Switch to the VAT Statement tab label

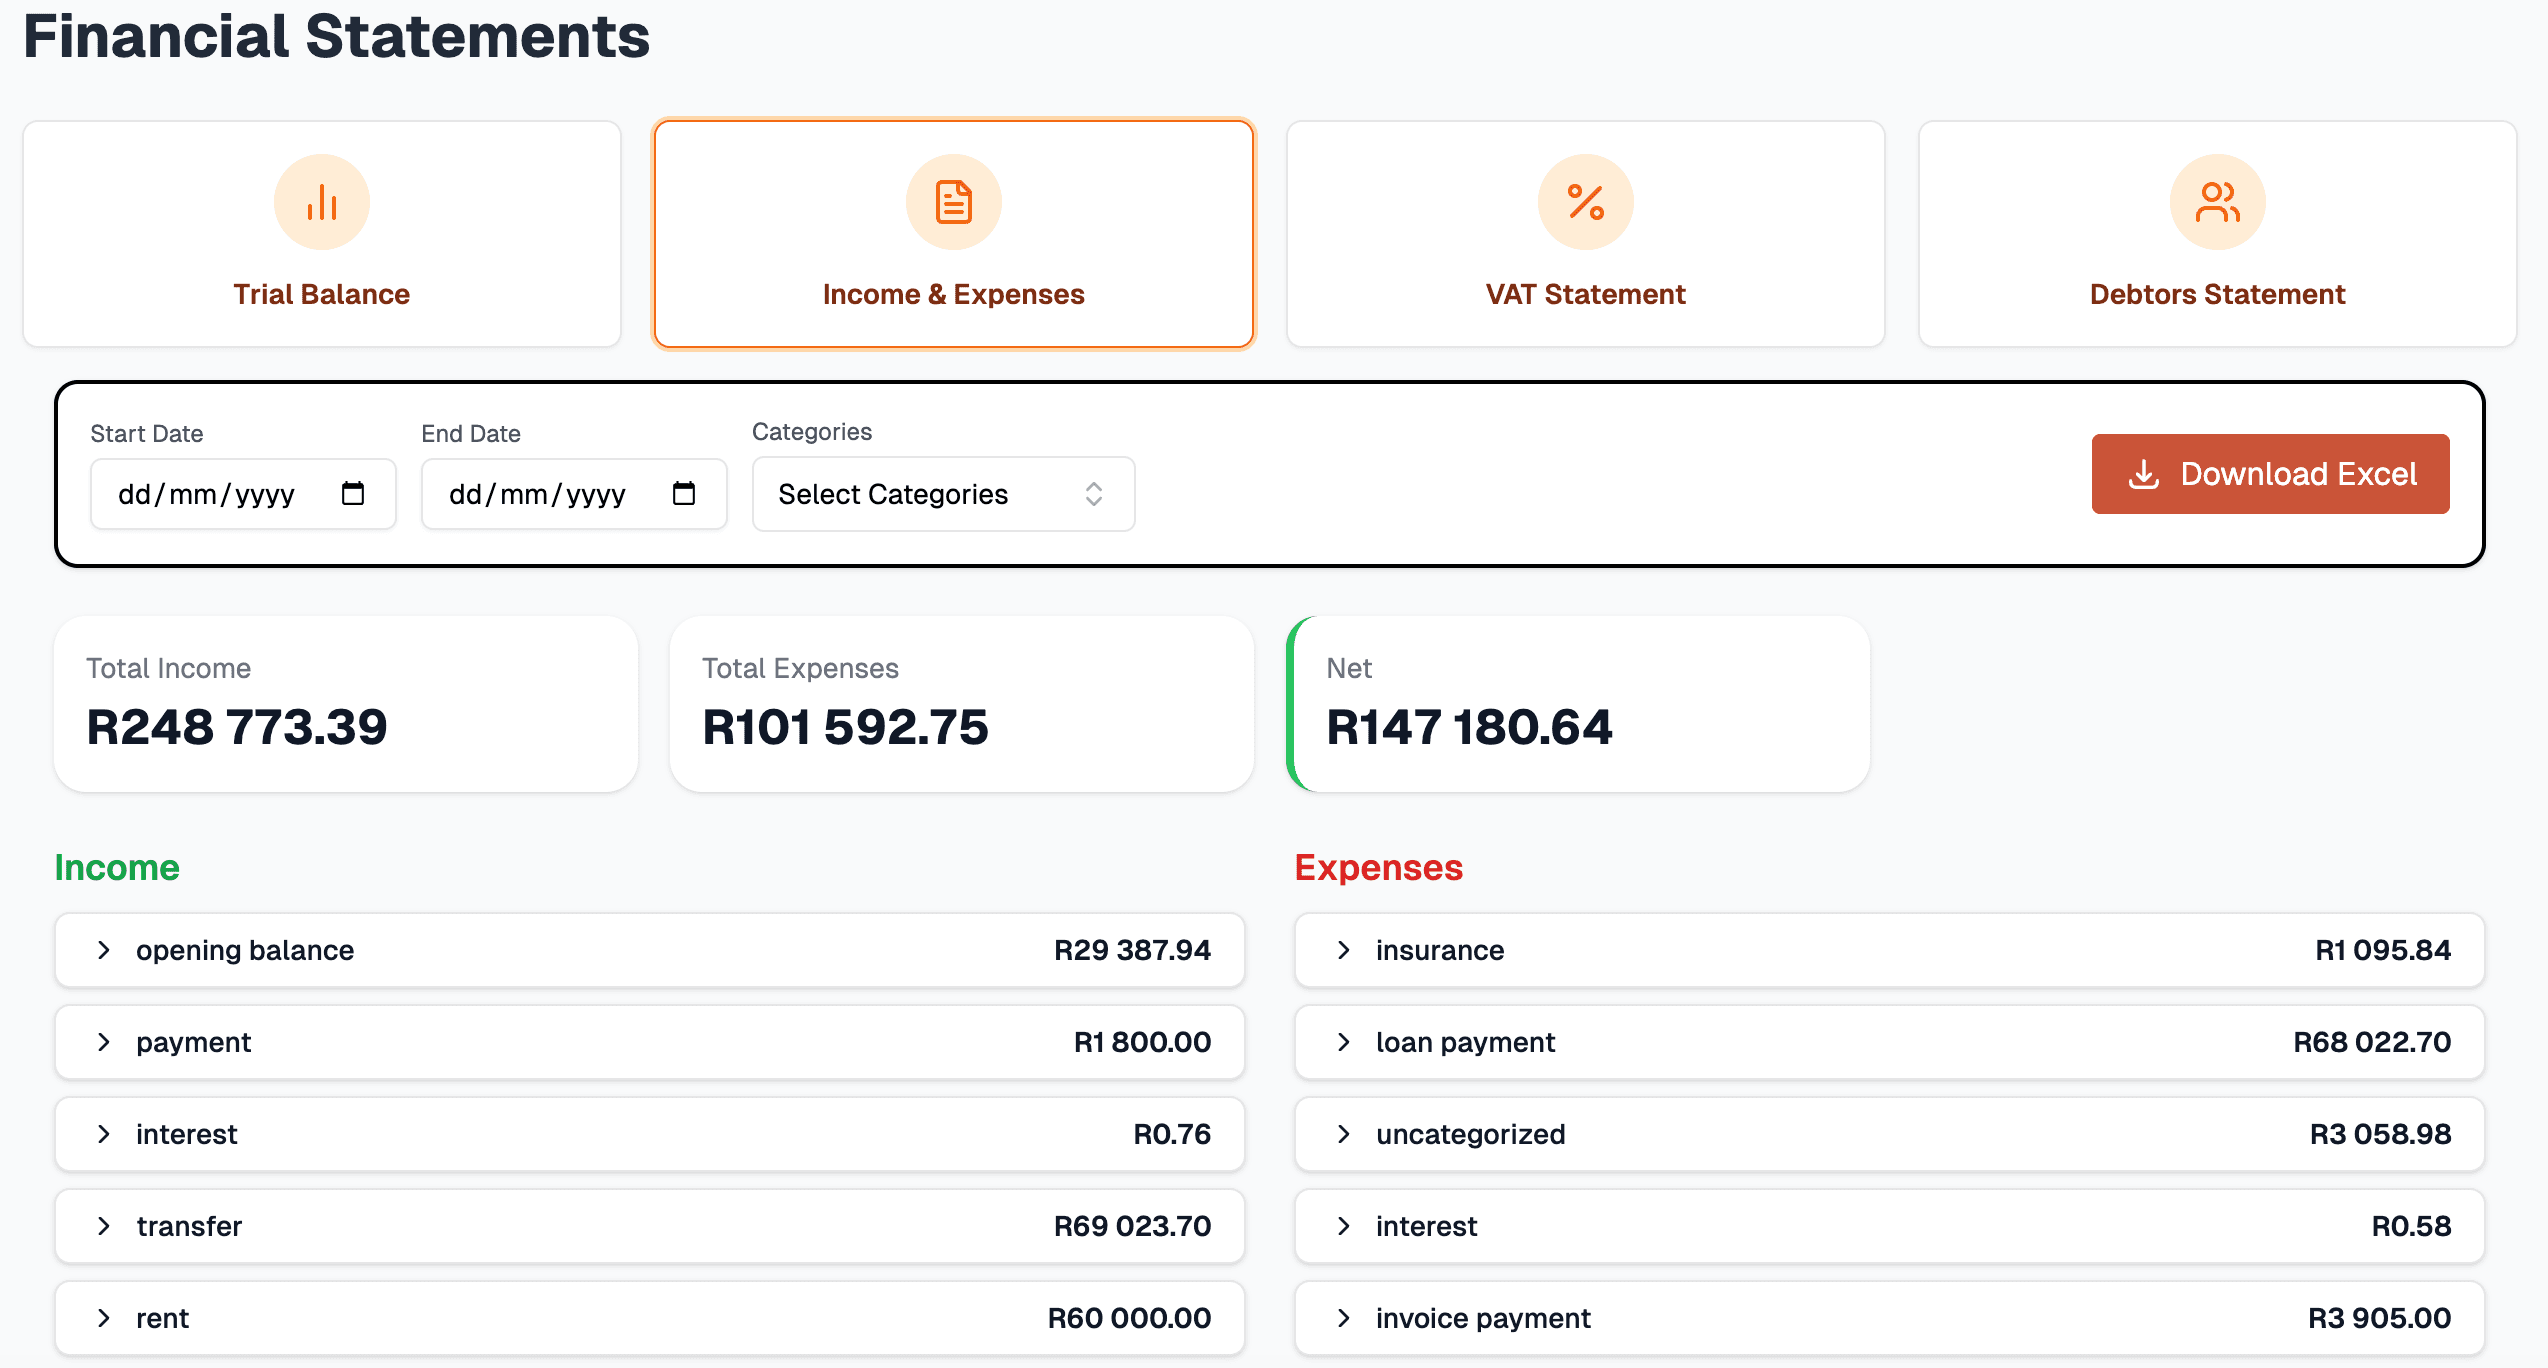(x=1586, y=294)
